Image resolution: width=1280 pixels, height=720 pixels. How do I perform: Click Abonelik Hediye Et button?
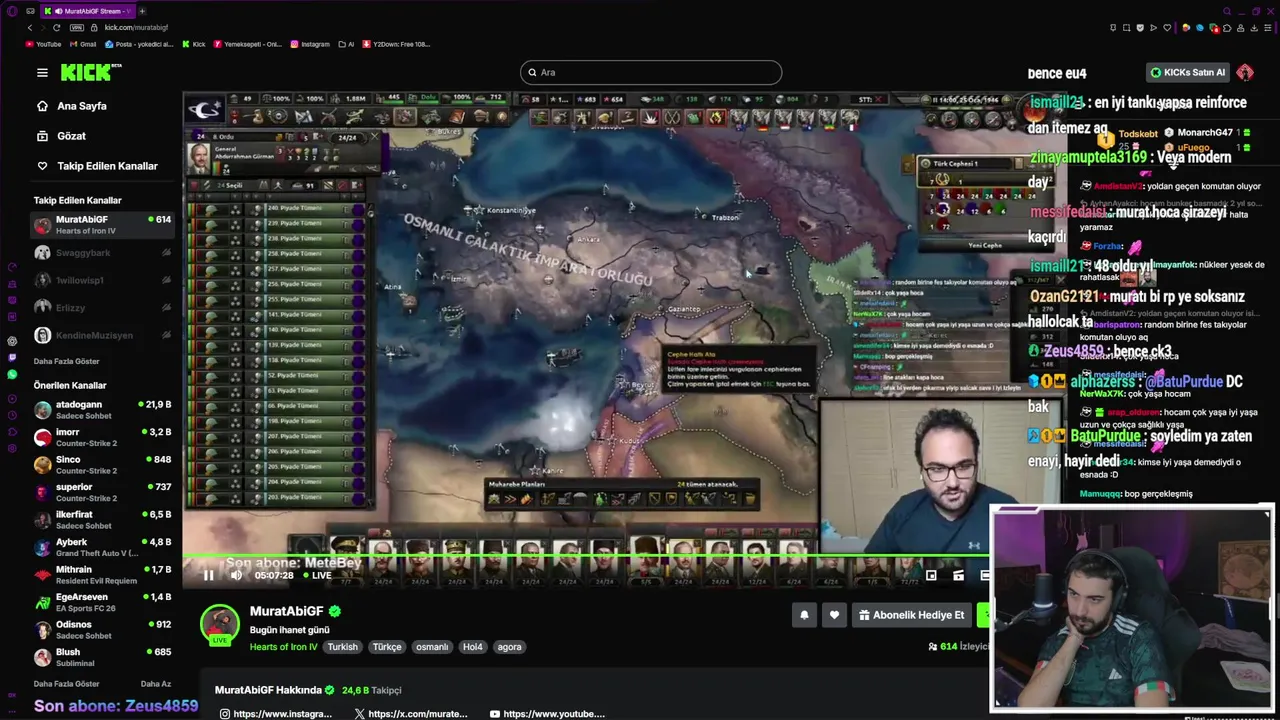click(911, 615)
